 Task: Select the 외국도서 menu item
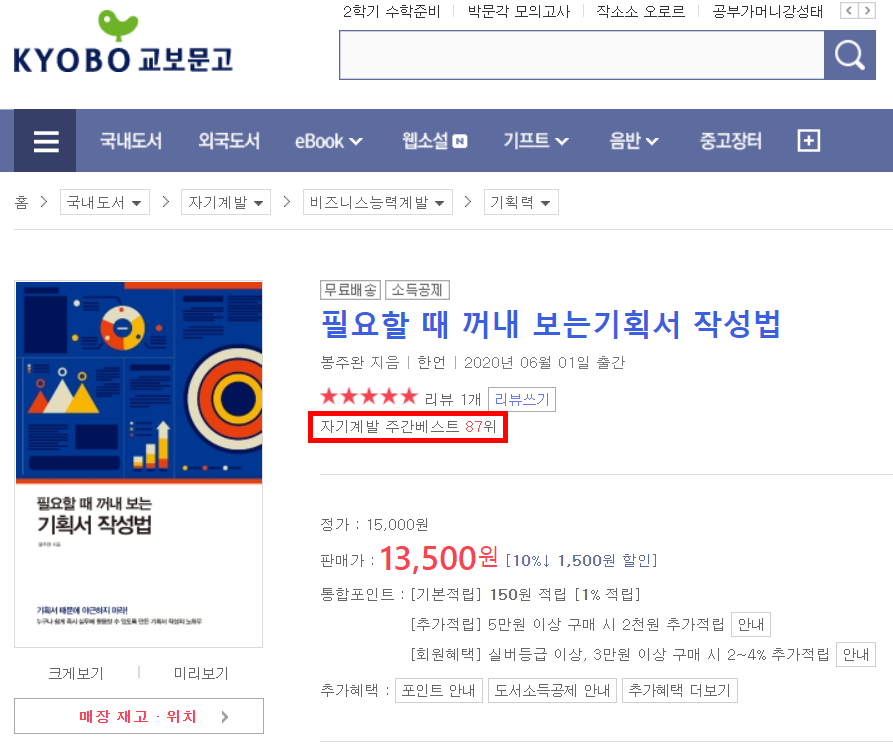(x=229, y=141)
